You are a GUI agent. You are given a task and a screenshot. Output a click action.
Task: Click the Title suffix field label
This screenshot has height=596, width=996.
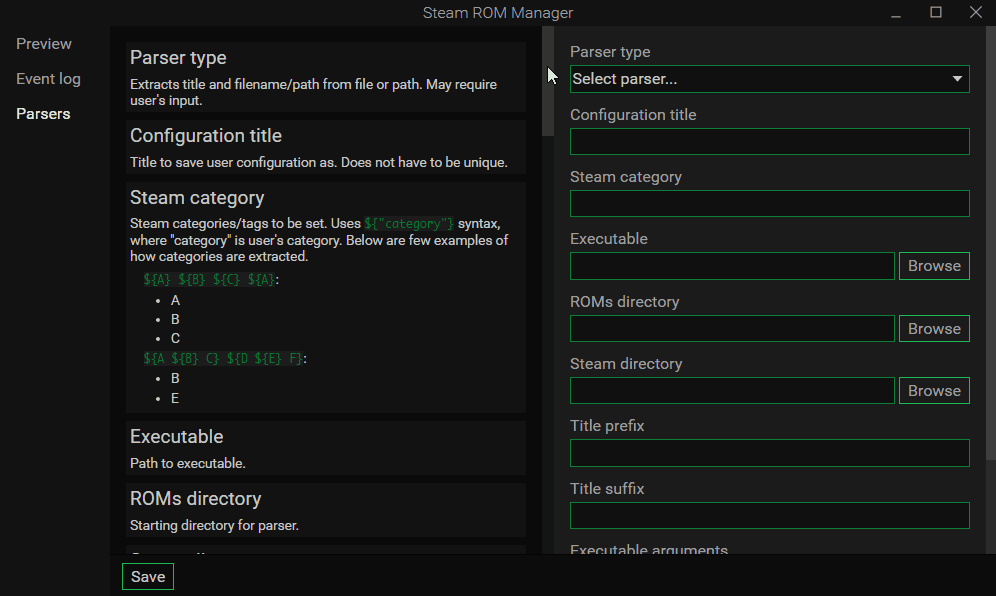click(607, 489)
